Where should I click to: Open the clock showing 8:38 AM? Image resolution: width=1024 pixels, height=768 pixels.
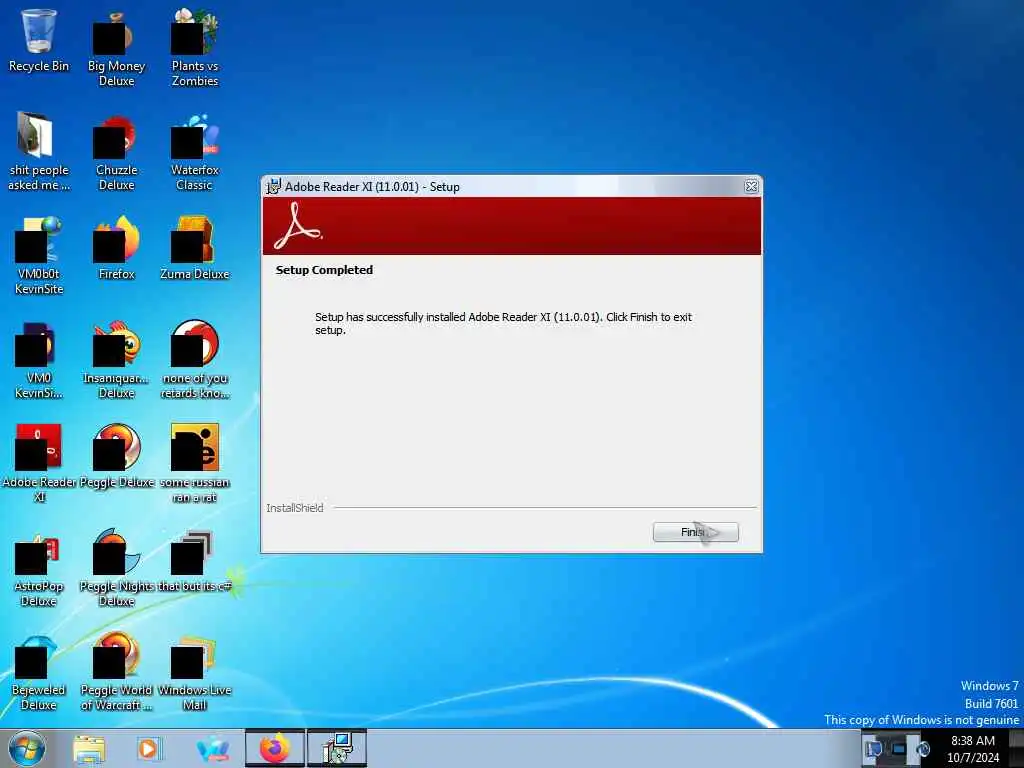click(972, 749)
